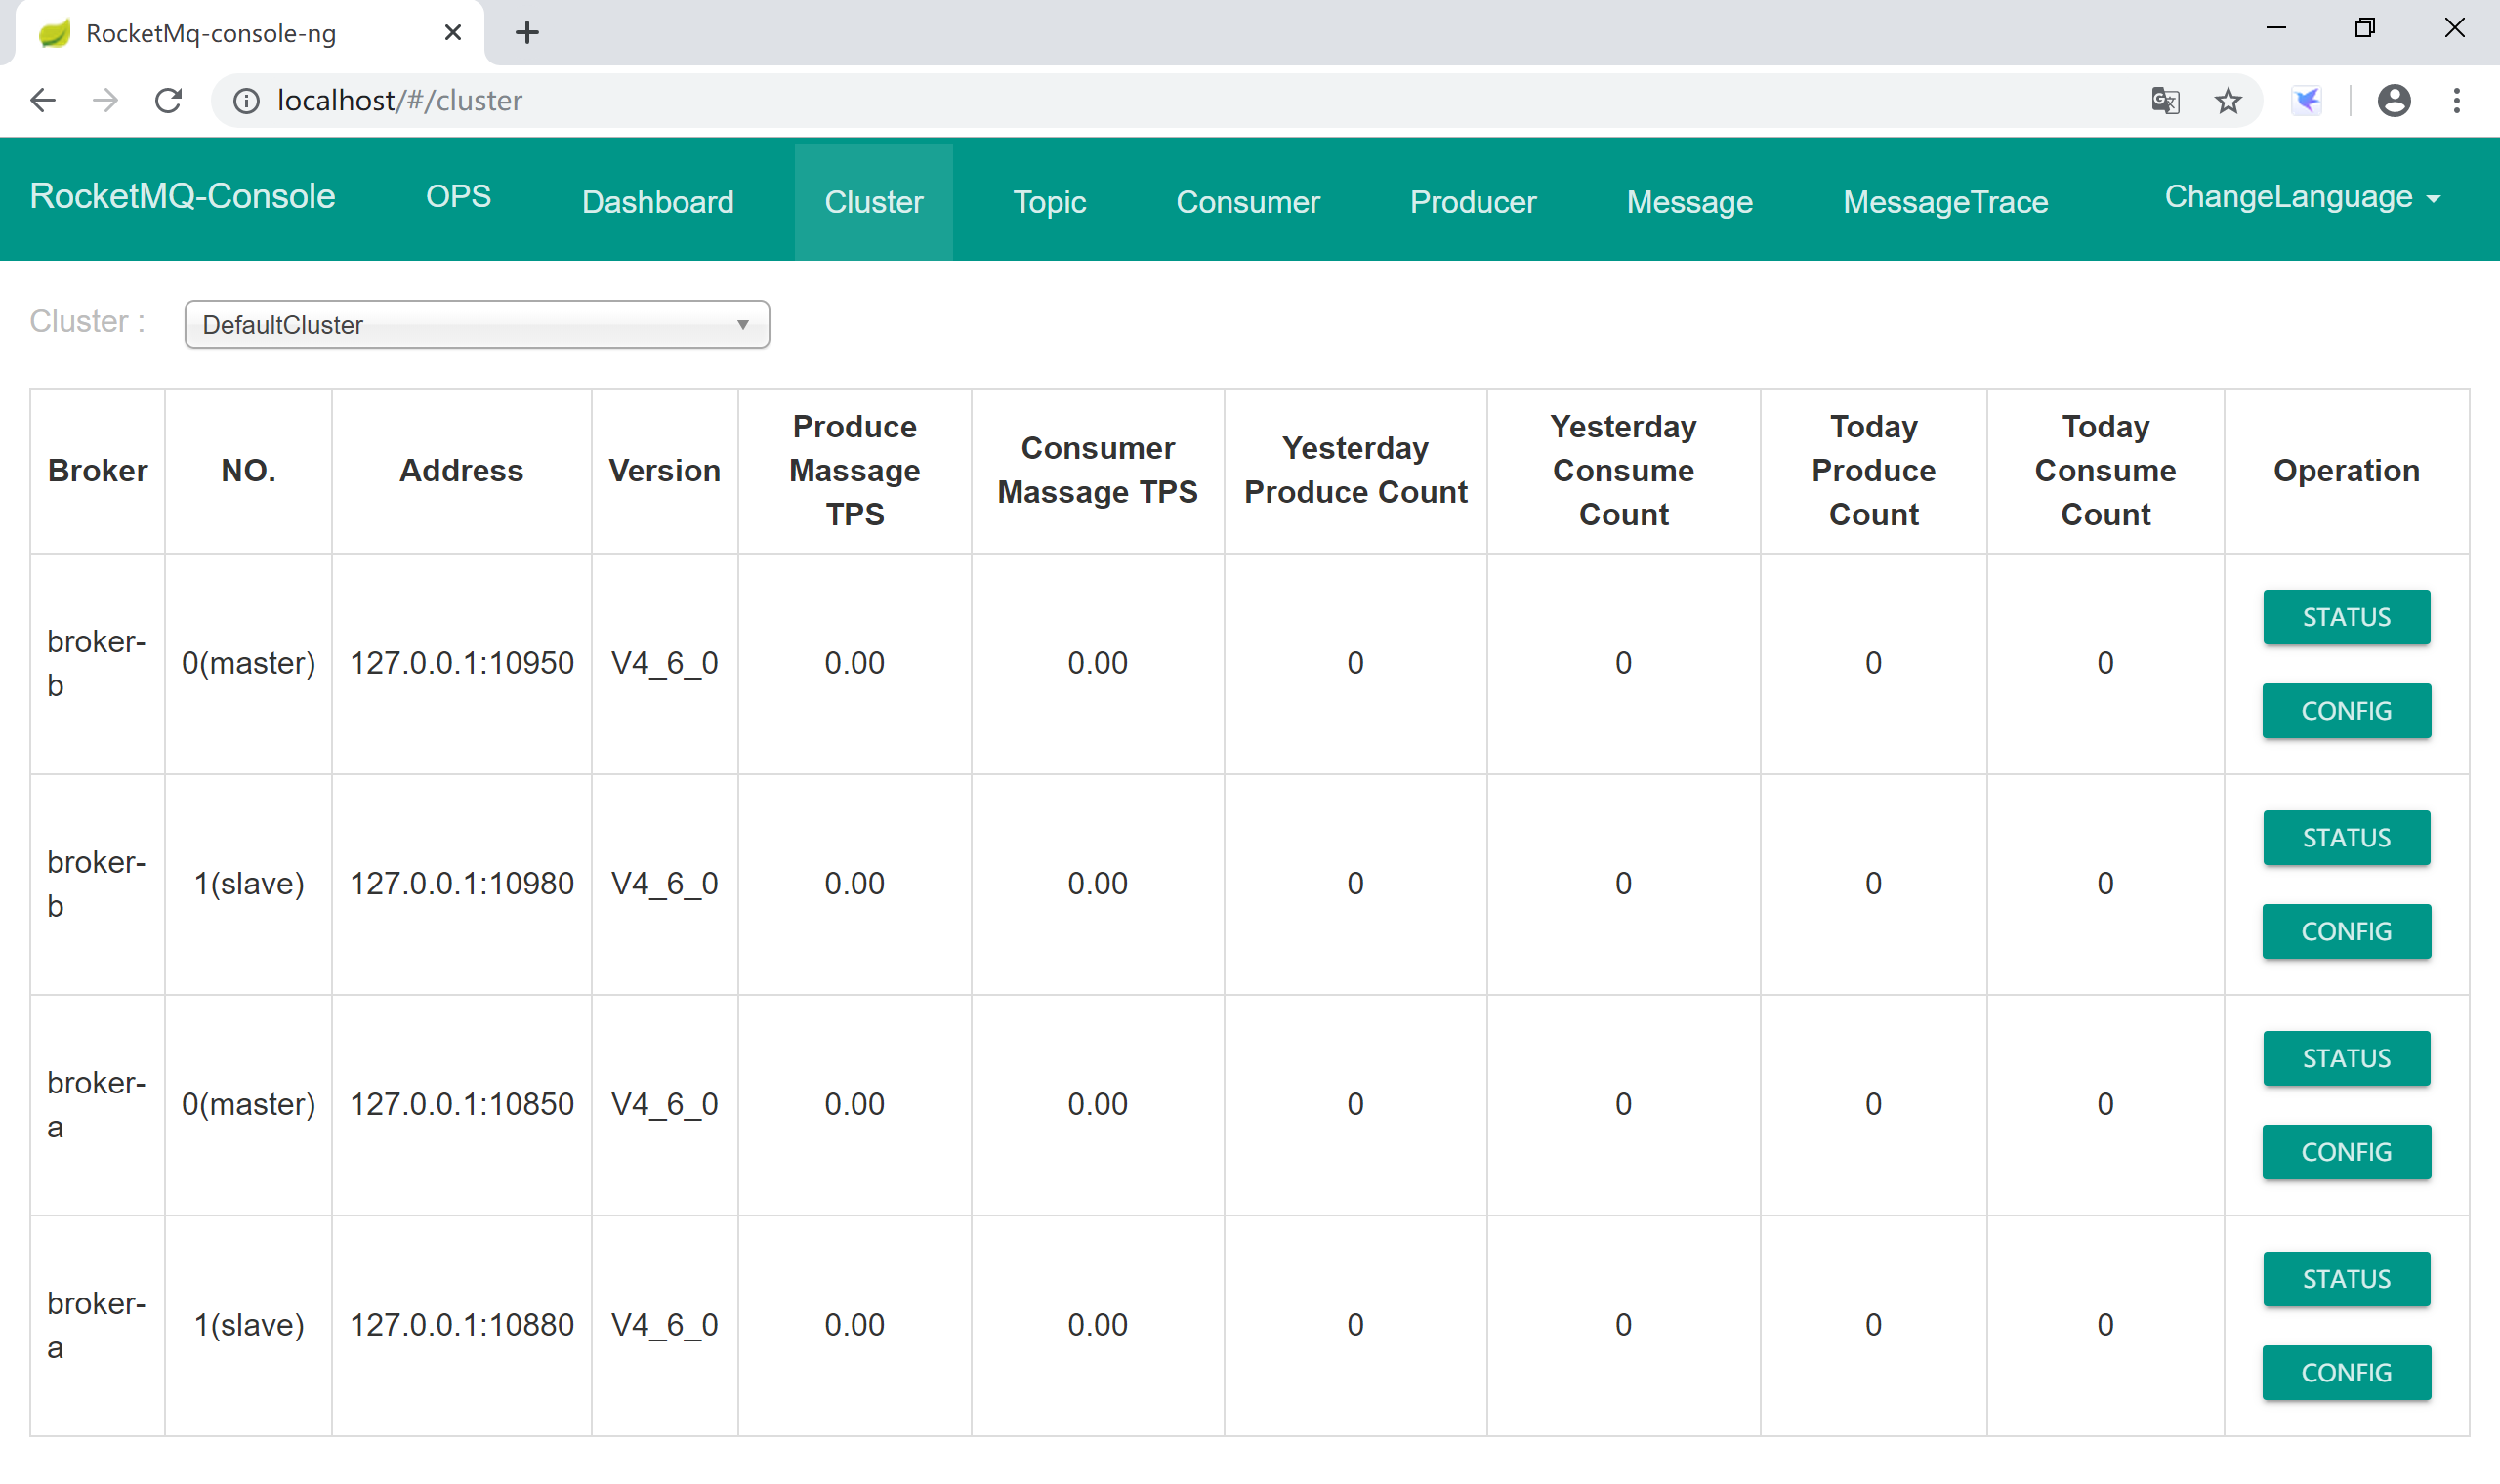Switch to the Topic tab
This screenshot has width=2500, height=1484.
pos(1049,202)
